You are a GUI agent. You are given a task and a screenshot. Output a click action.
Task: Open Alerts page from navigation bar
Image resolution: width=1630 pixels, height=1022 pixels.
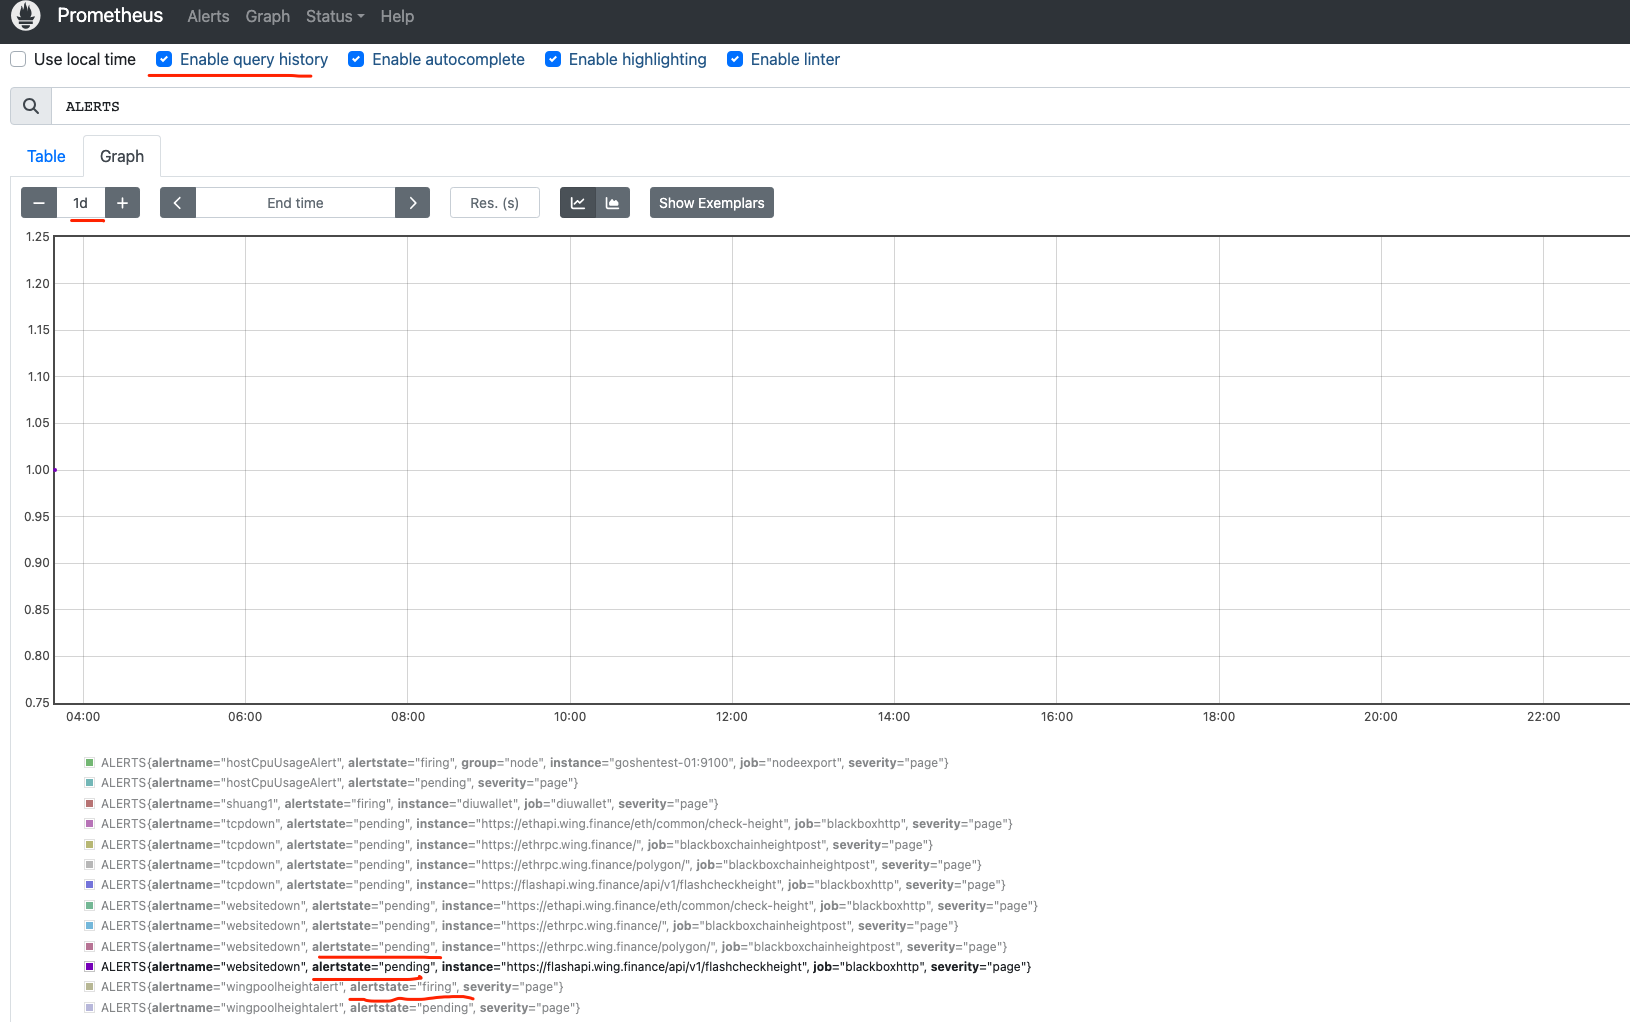click(208, 16)
